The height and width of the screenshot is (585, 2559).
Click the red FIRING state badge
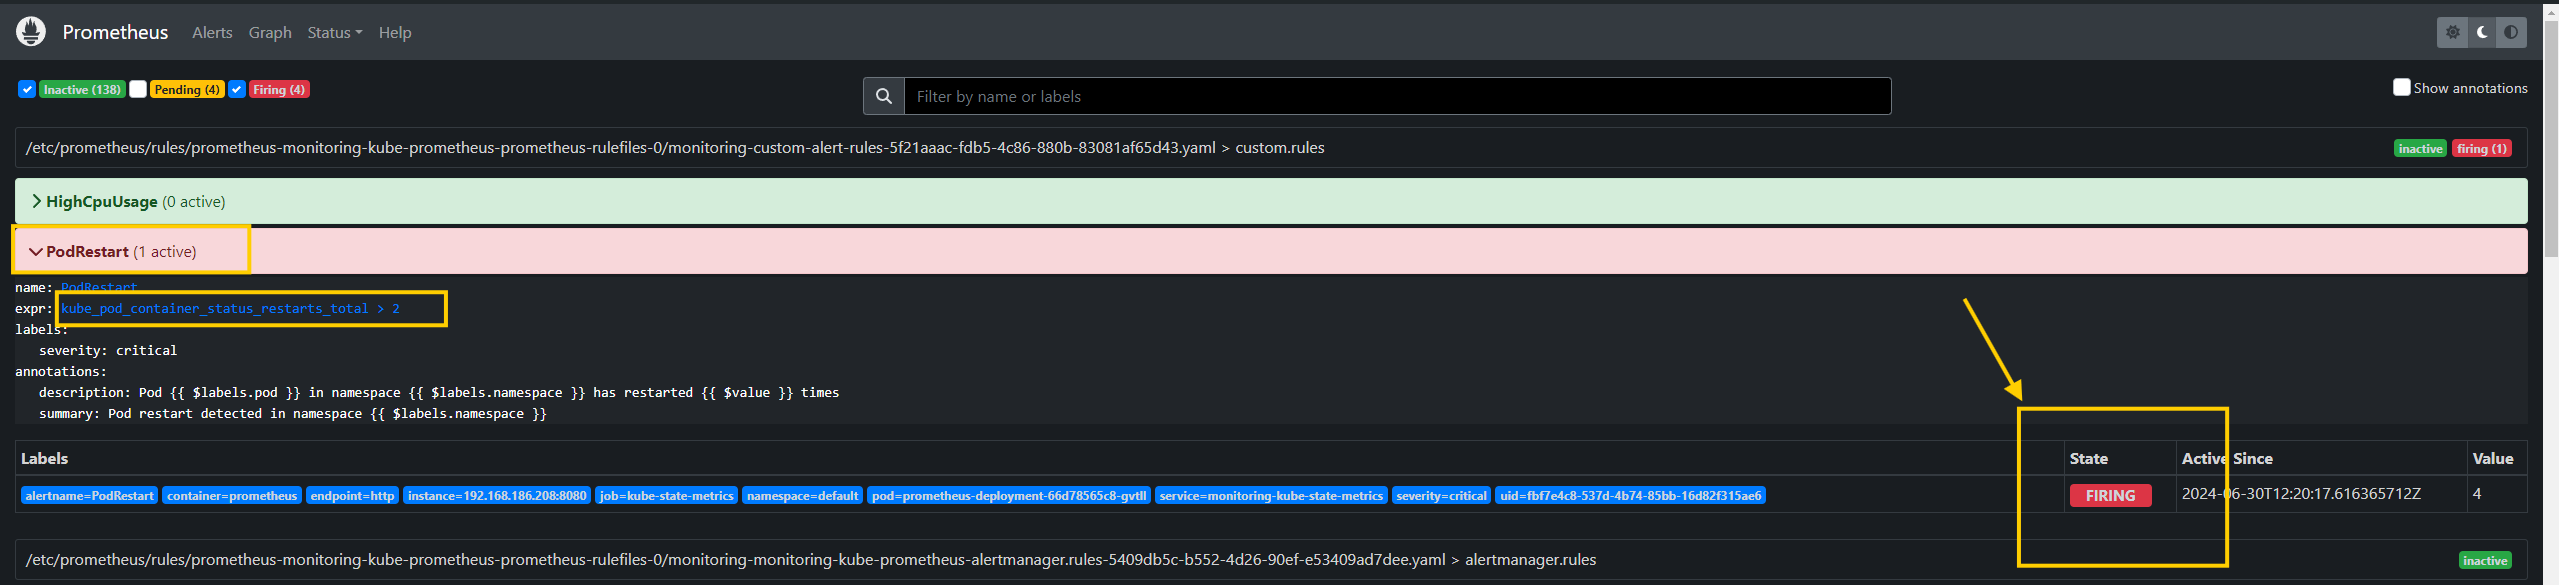tap(2110, 495)
